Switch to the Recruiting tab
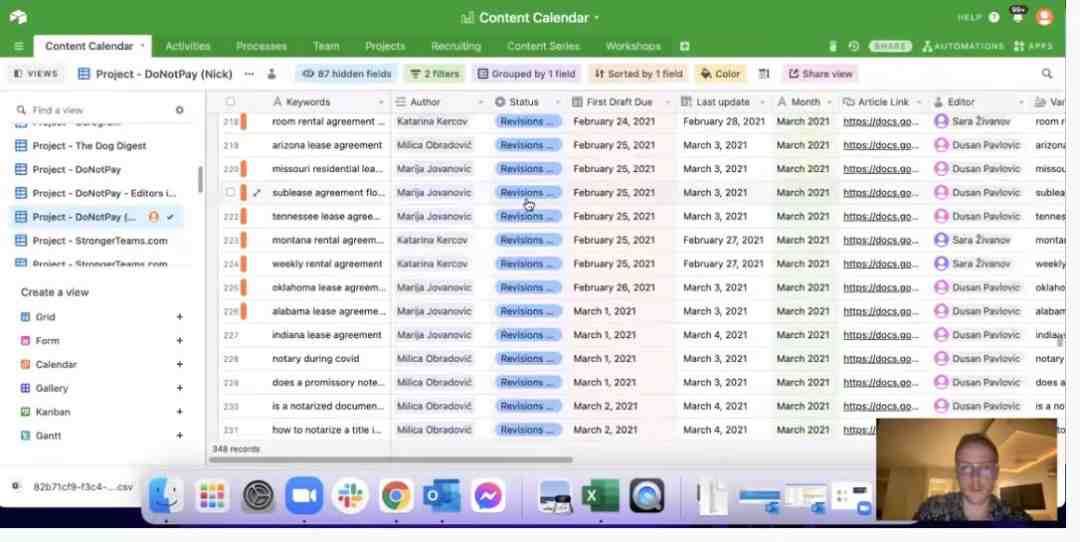The image size is (1080, 542). coord(456,46)
